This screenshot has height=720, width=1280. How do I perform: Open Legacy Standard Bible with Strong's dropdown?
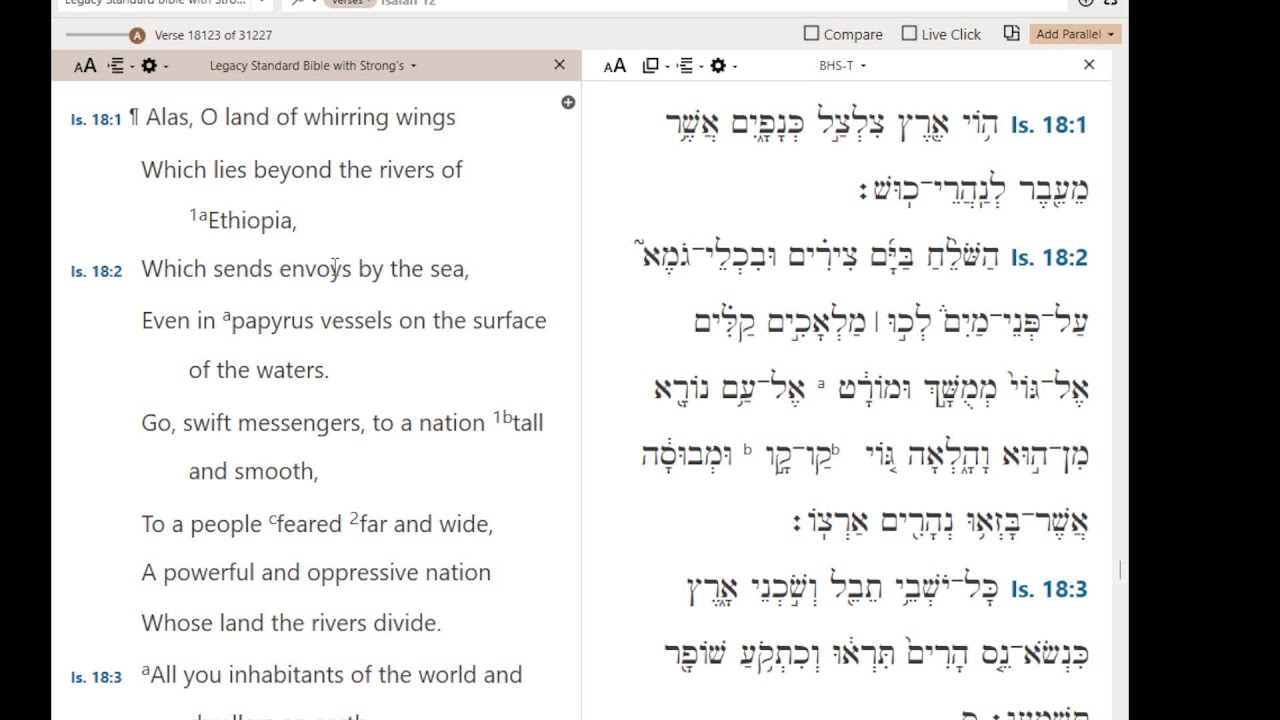tap(313, 66)
